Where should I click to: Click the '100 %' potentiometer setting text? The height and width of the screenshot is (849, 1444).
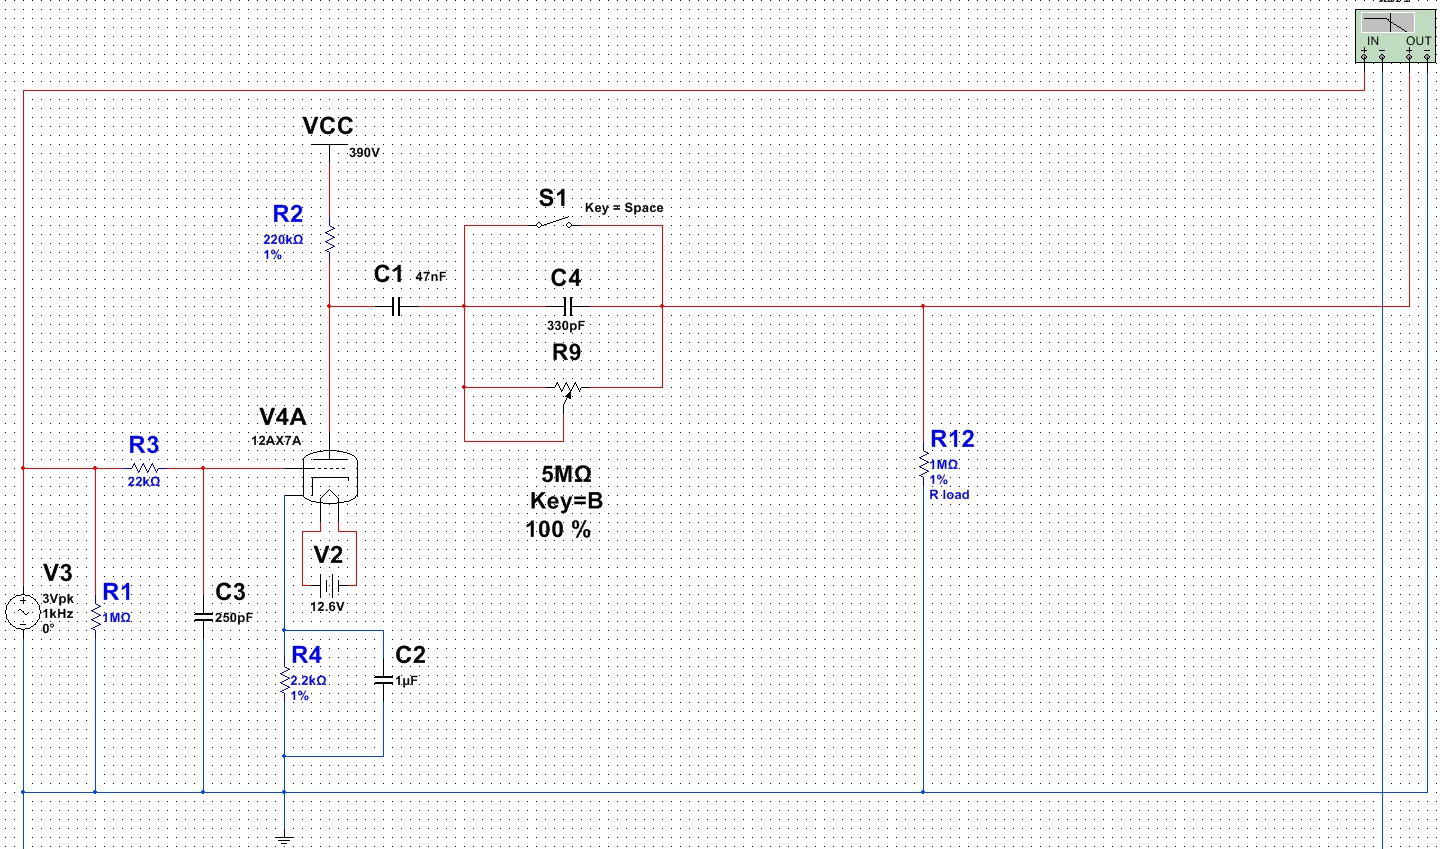(558, 530)
